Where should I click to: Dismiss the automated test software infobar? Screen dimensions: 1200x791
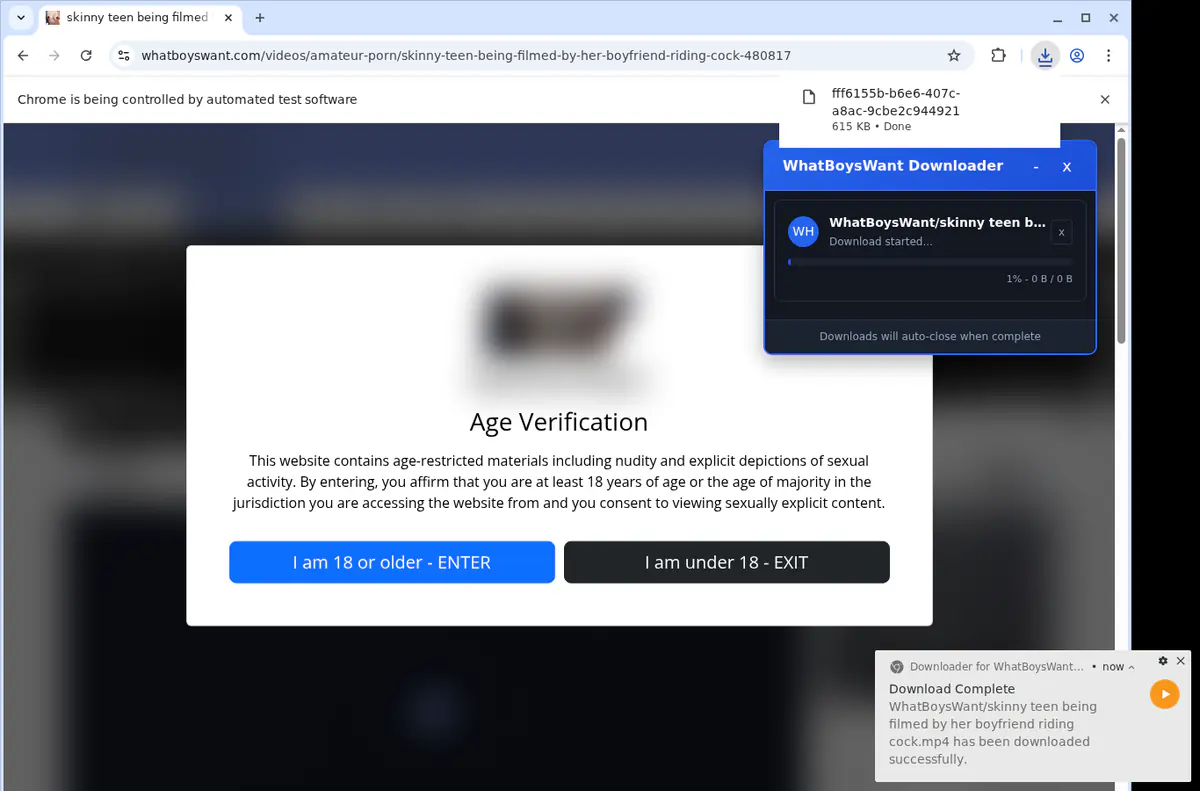coord(1105,99)
